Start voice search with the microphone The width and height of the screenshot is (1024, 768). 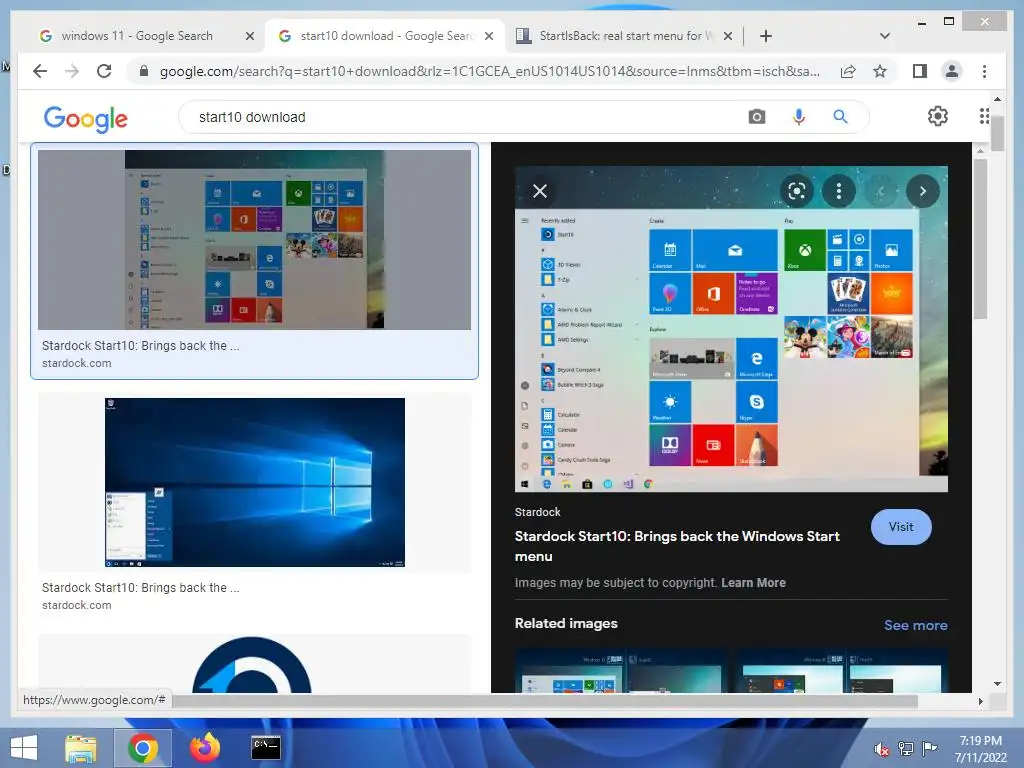coord(798,117)
